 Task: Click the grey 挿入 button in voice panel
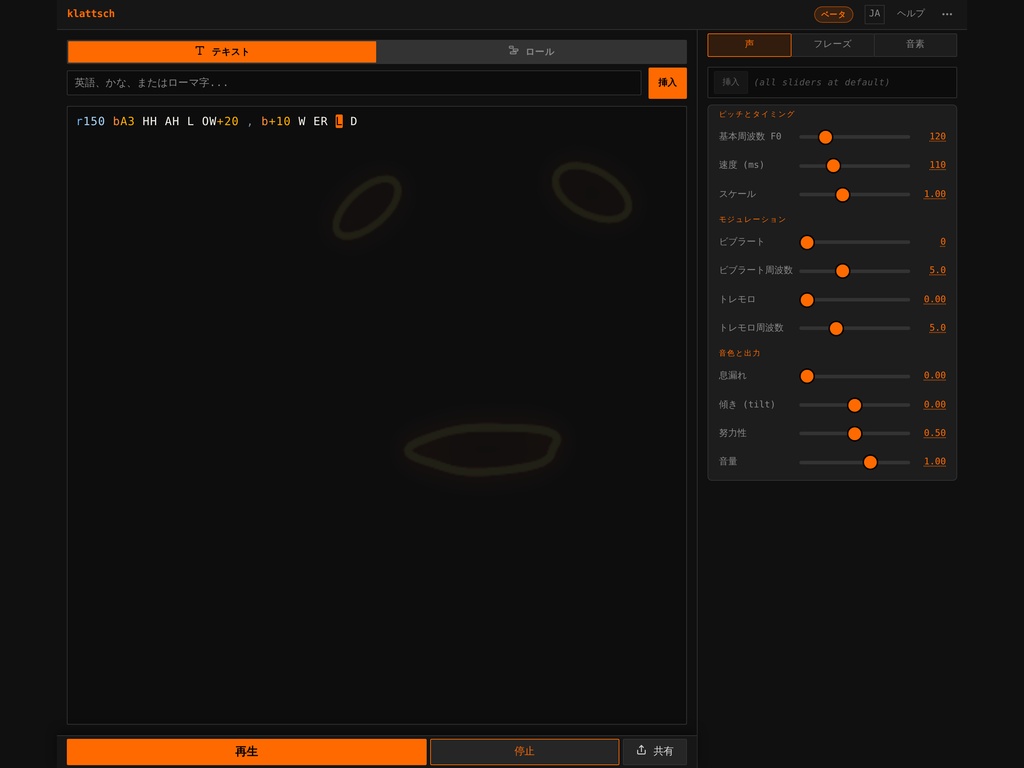pyautogui.click(x=730, y=82)
